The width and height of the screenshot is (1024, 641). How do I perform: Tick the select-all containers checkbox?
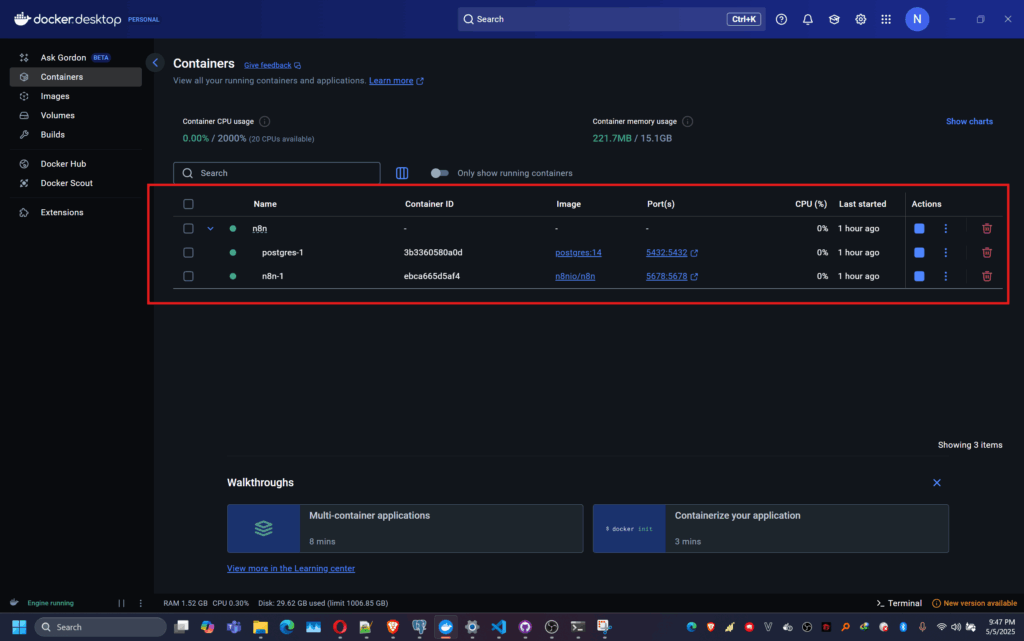188,204
